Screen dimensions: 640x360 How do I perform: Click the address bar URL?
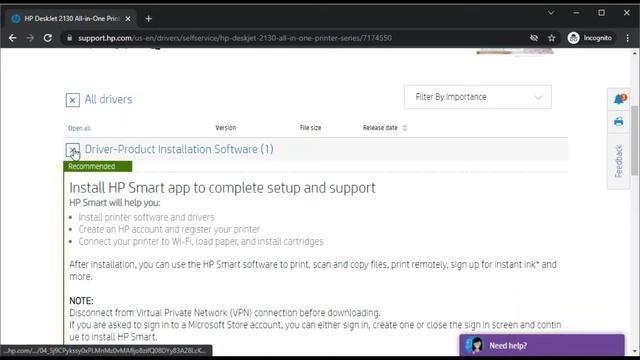pos(235,38)
